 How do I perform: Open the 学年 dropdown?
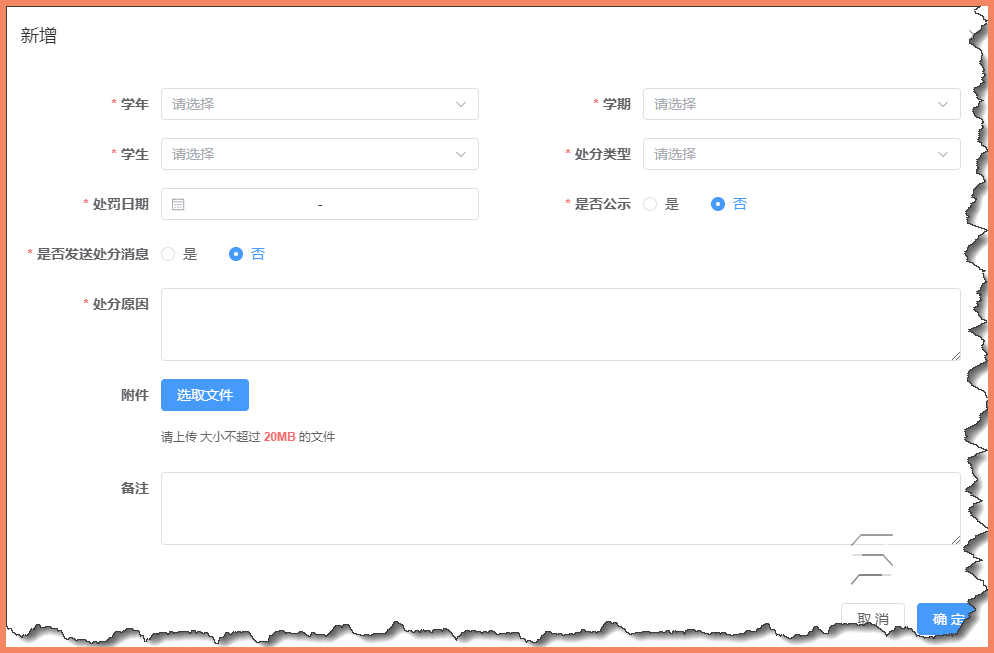320,104
